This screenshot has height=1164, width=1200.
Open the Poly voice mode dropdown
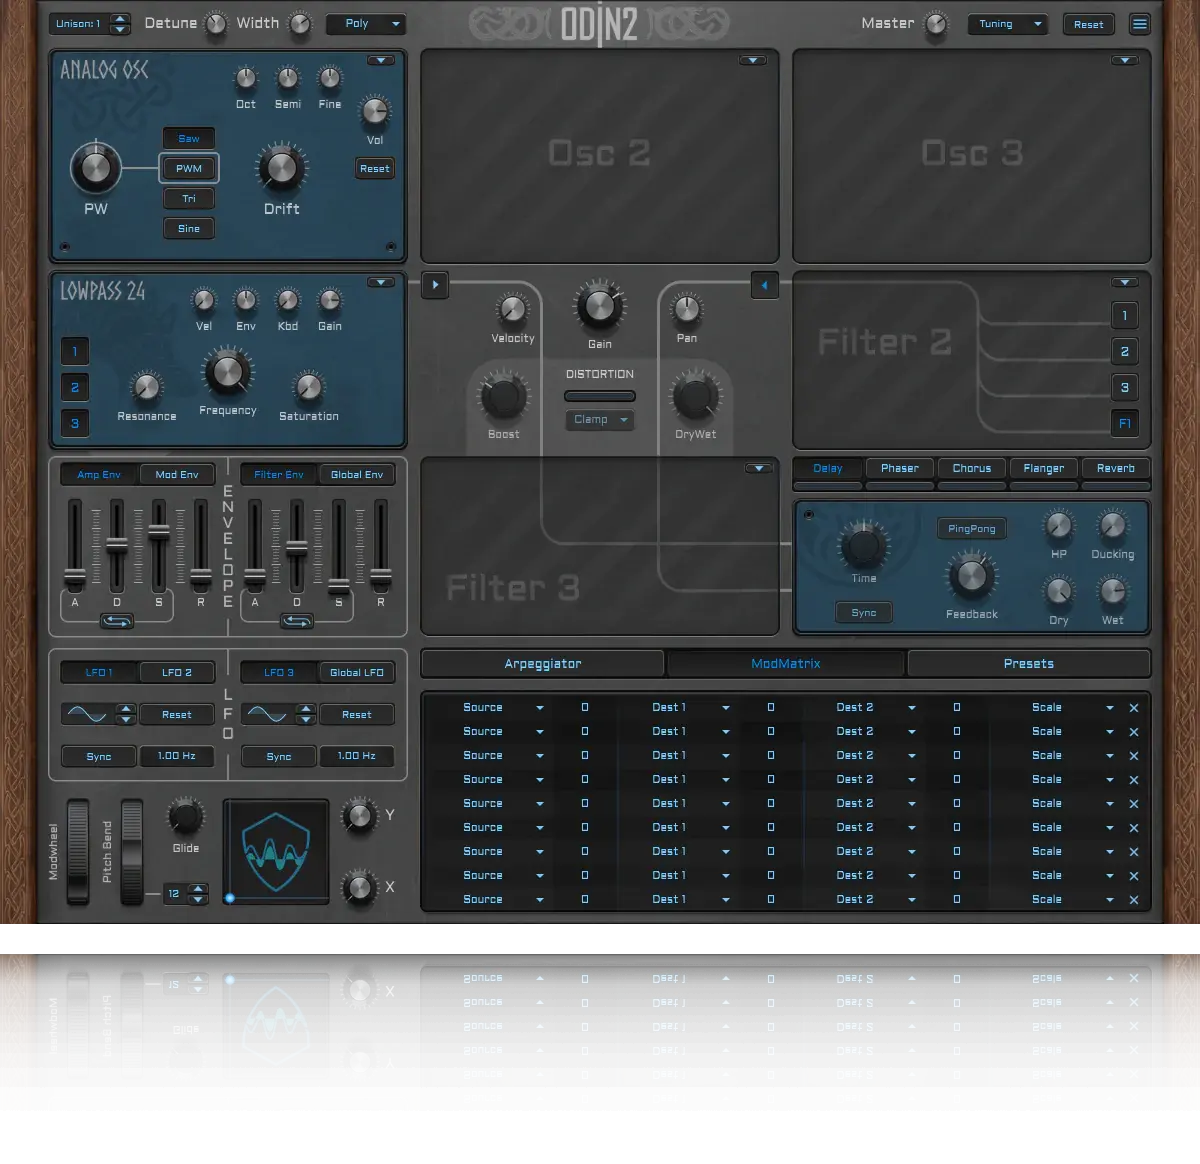365,24
